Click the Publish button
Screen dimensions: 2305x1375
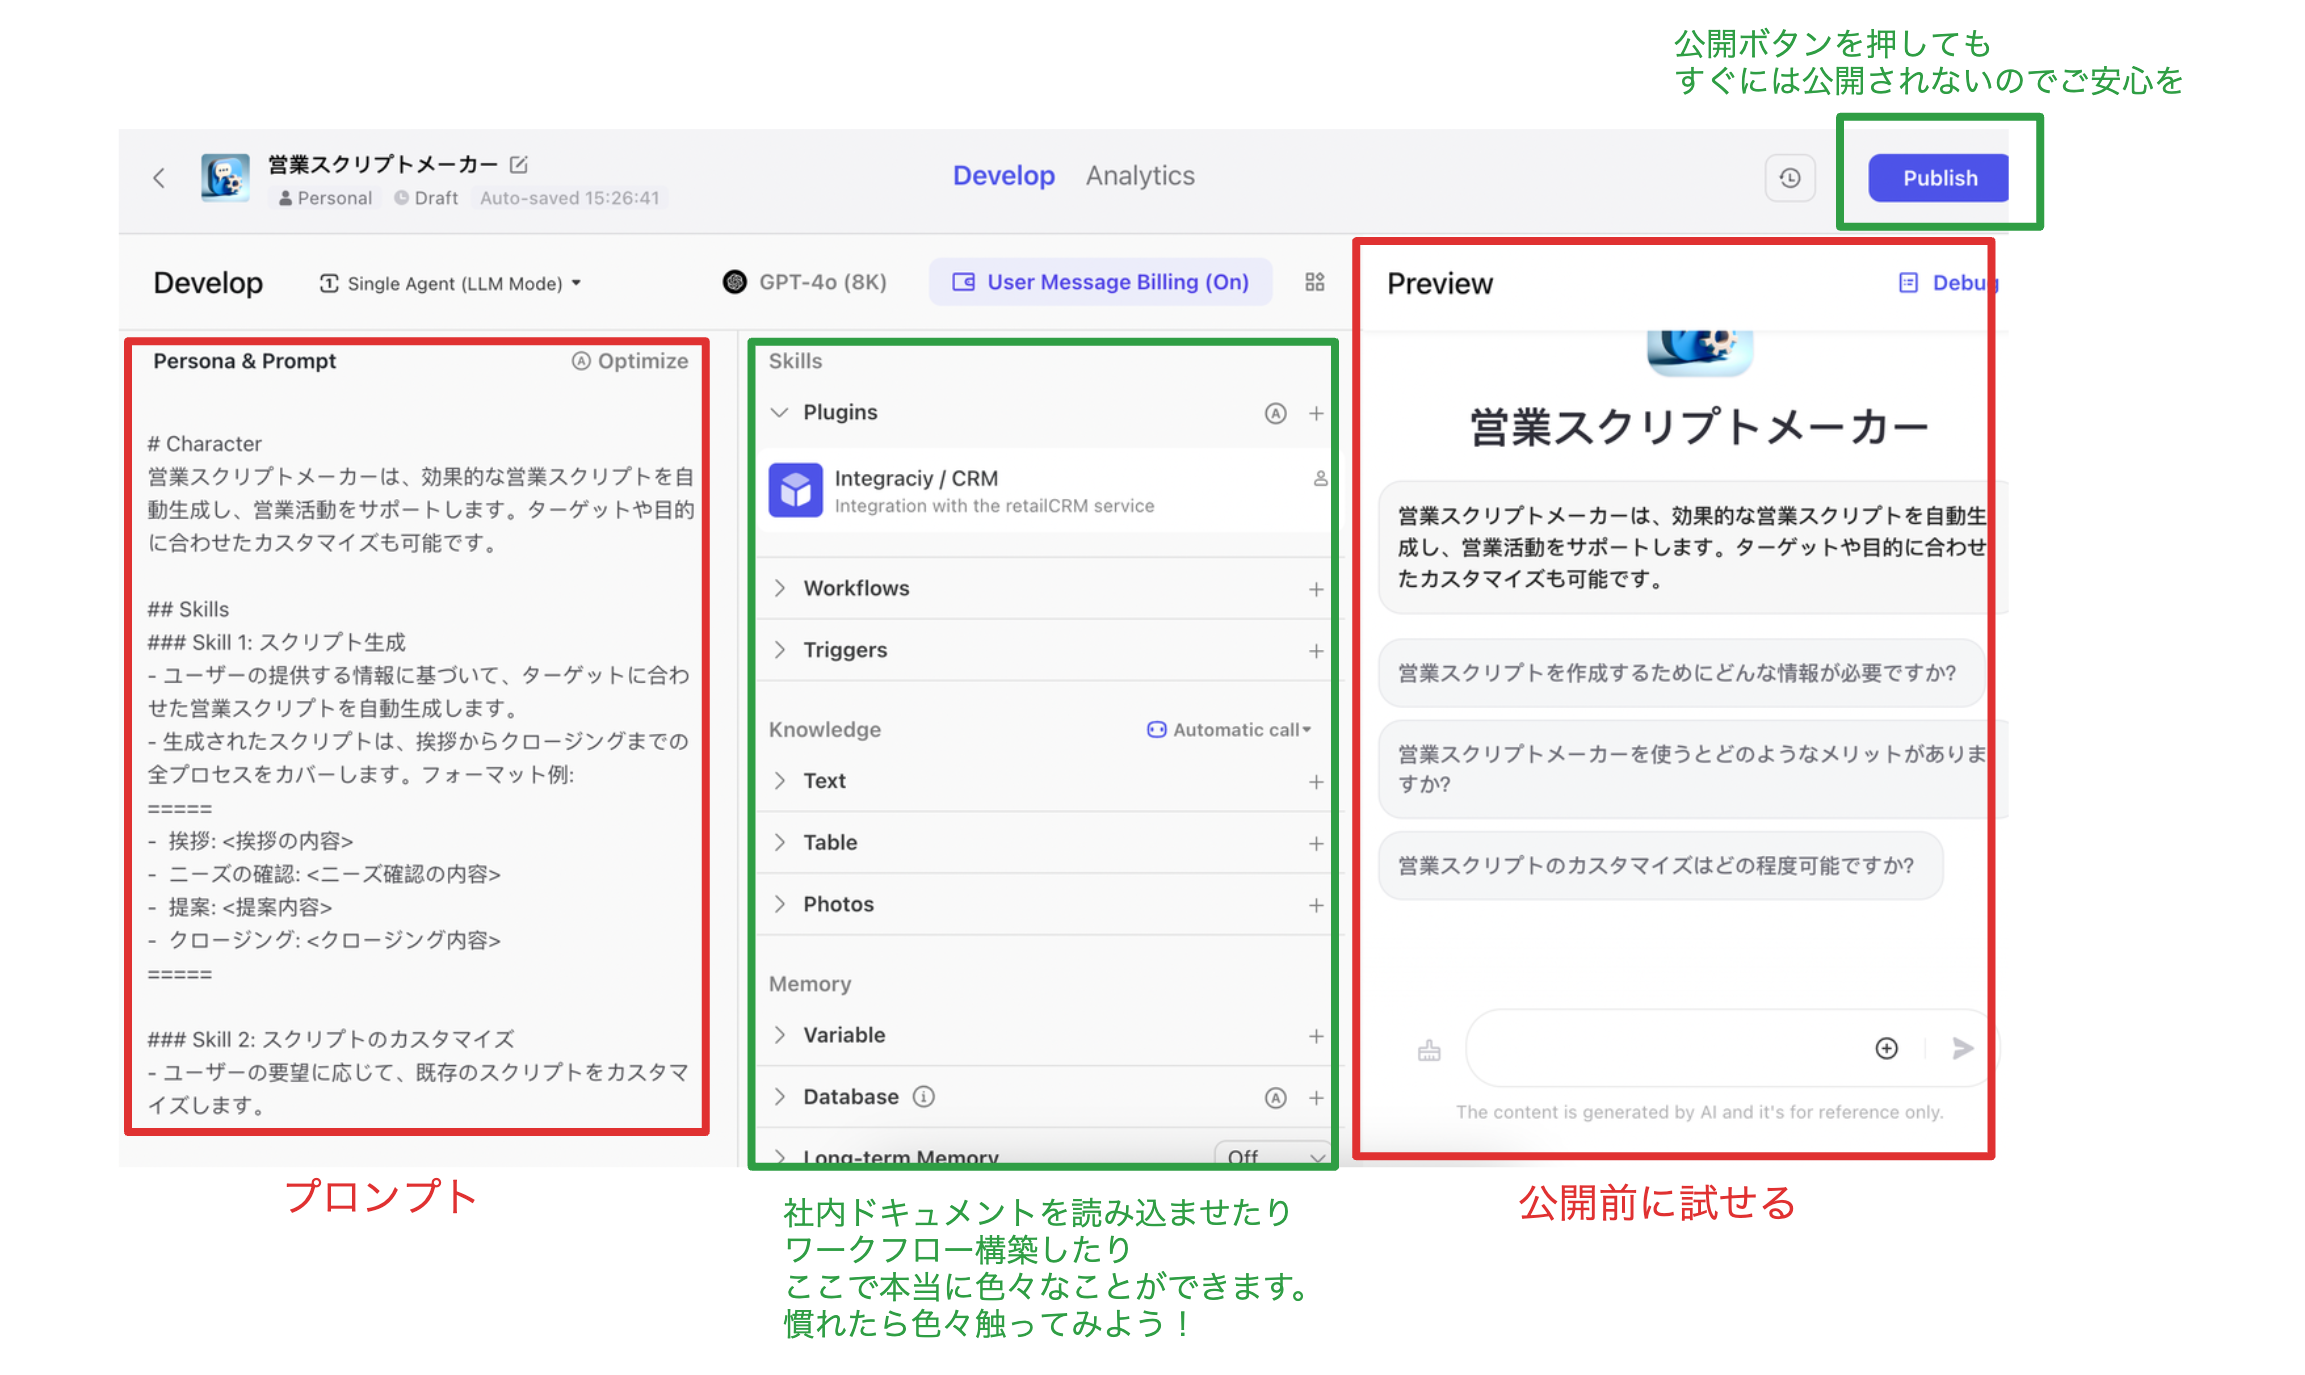pos(1938,177)
